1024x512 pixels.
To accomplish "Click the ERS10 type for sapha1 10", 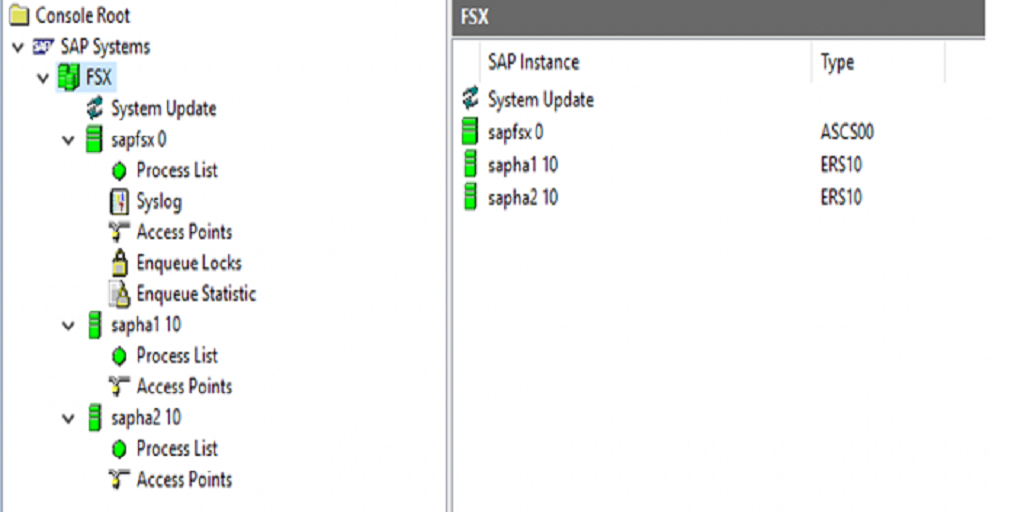I will pos(841,165).
